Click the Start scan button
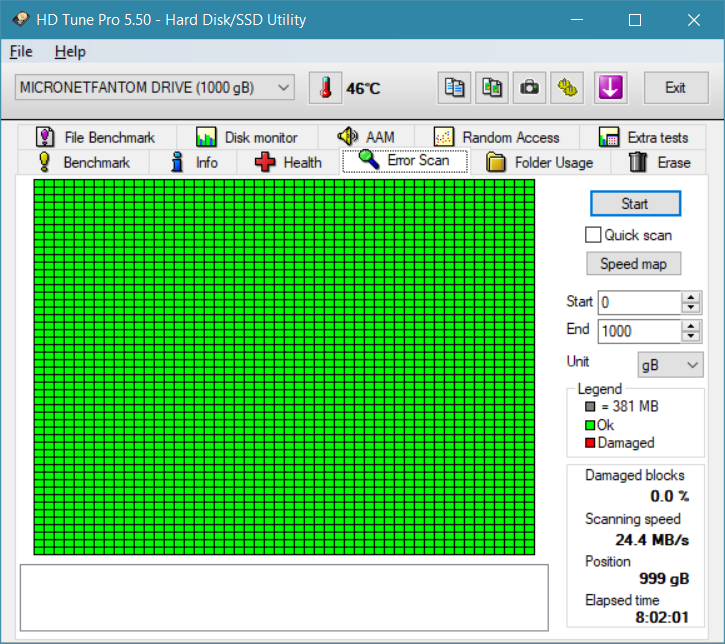The width and height of the screenshot is (725, 644). coord(635,203)
